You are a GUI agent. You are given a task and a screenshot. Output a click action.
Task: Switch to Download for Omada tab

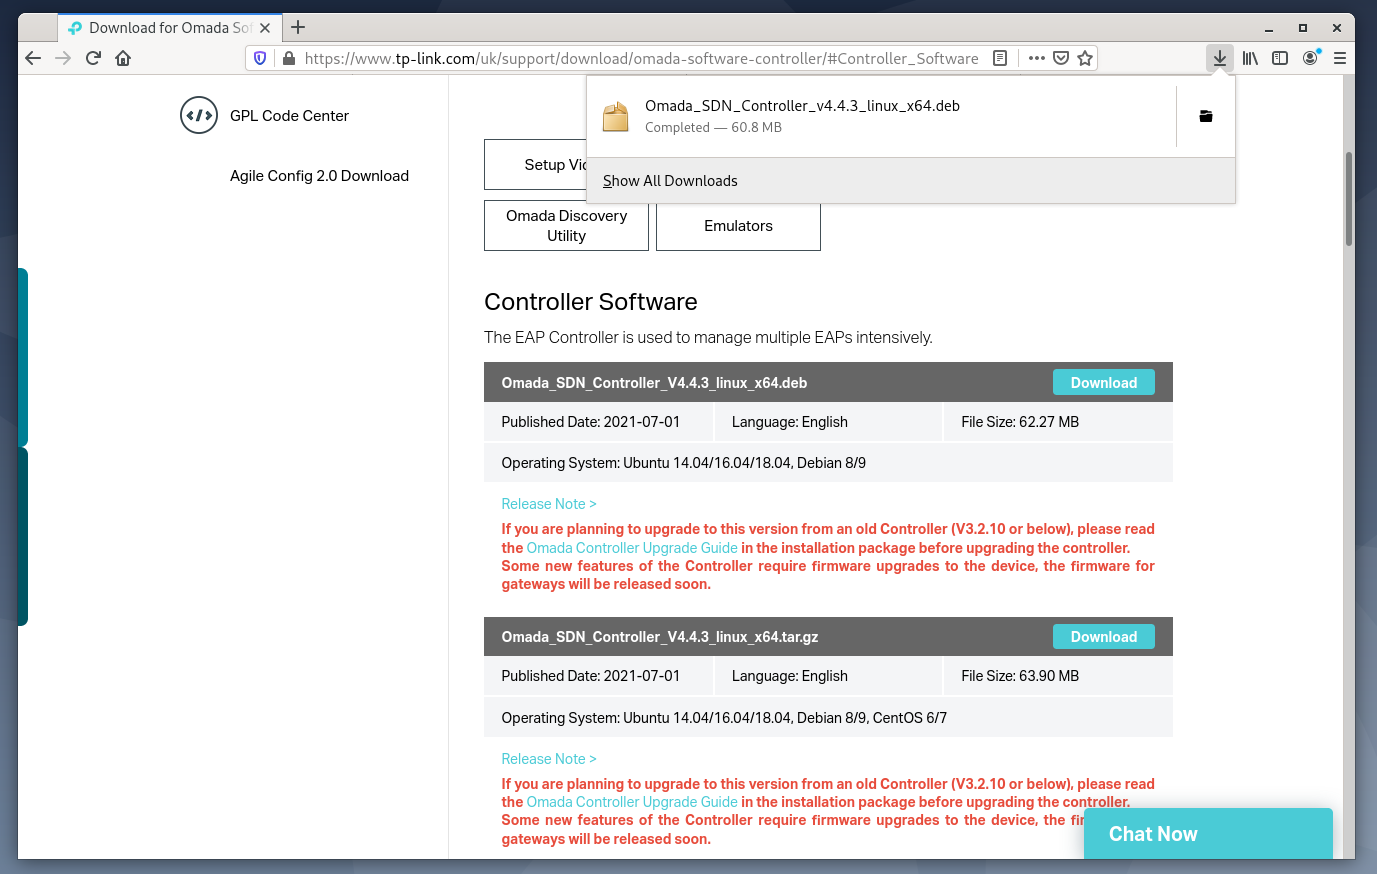pos(168,28)
